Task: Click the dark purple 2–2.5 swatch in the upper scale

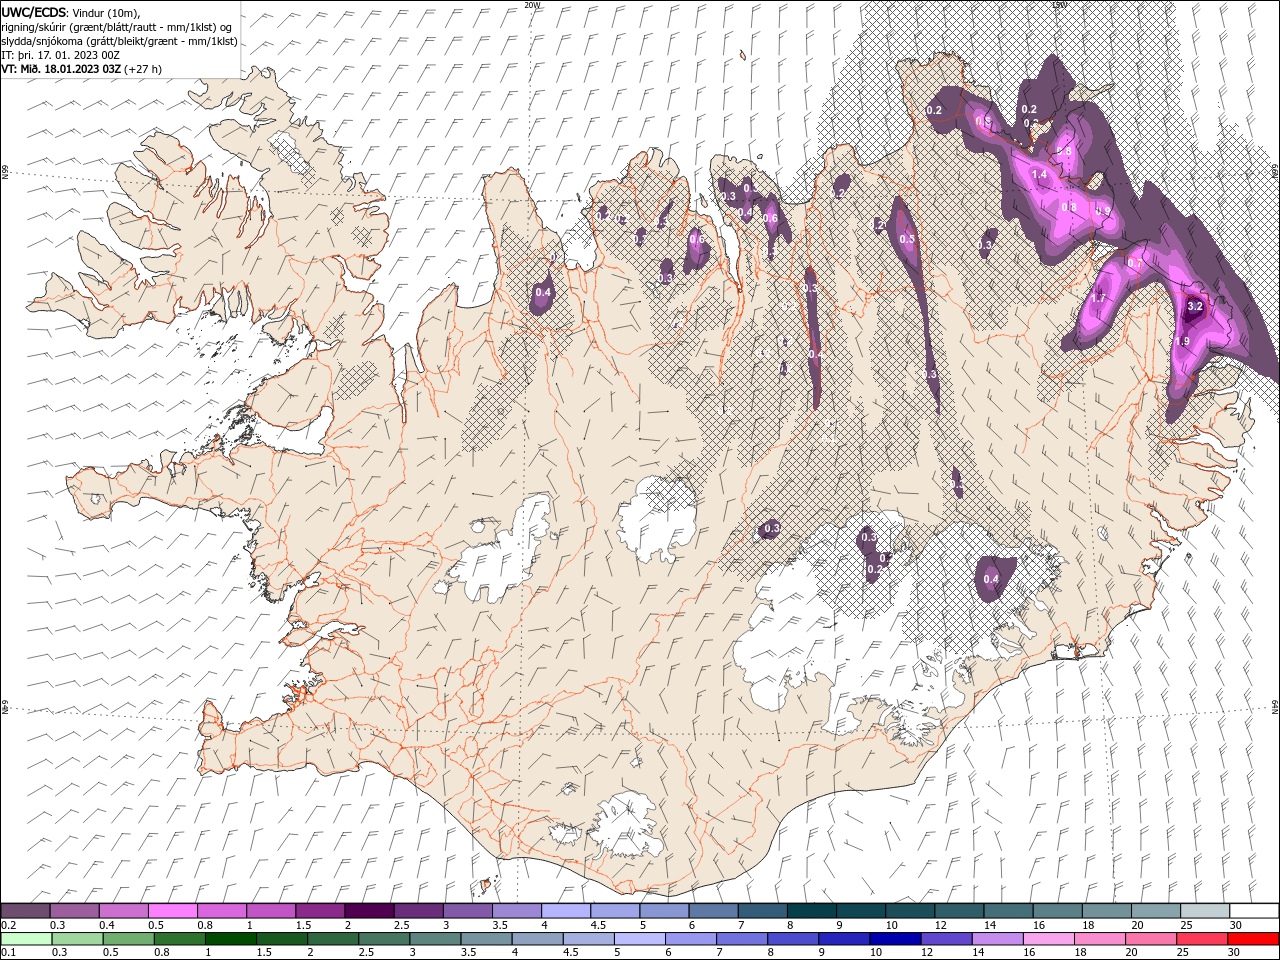Action: (x=369, y=911)
